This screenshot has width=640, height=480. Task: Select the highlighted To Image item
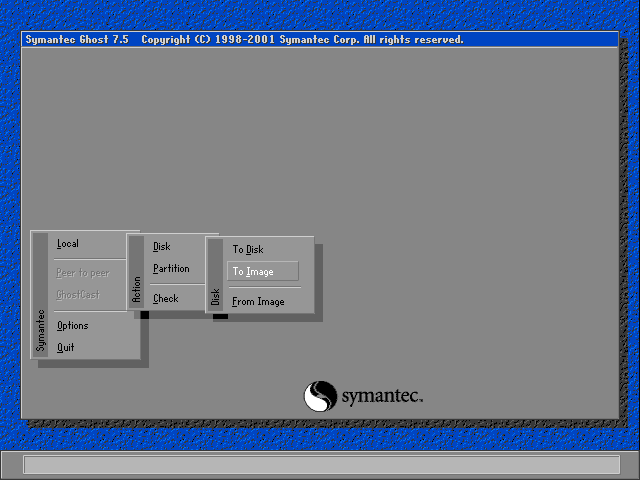[263, 271]
